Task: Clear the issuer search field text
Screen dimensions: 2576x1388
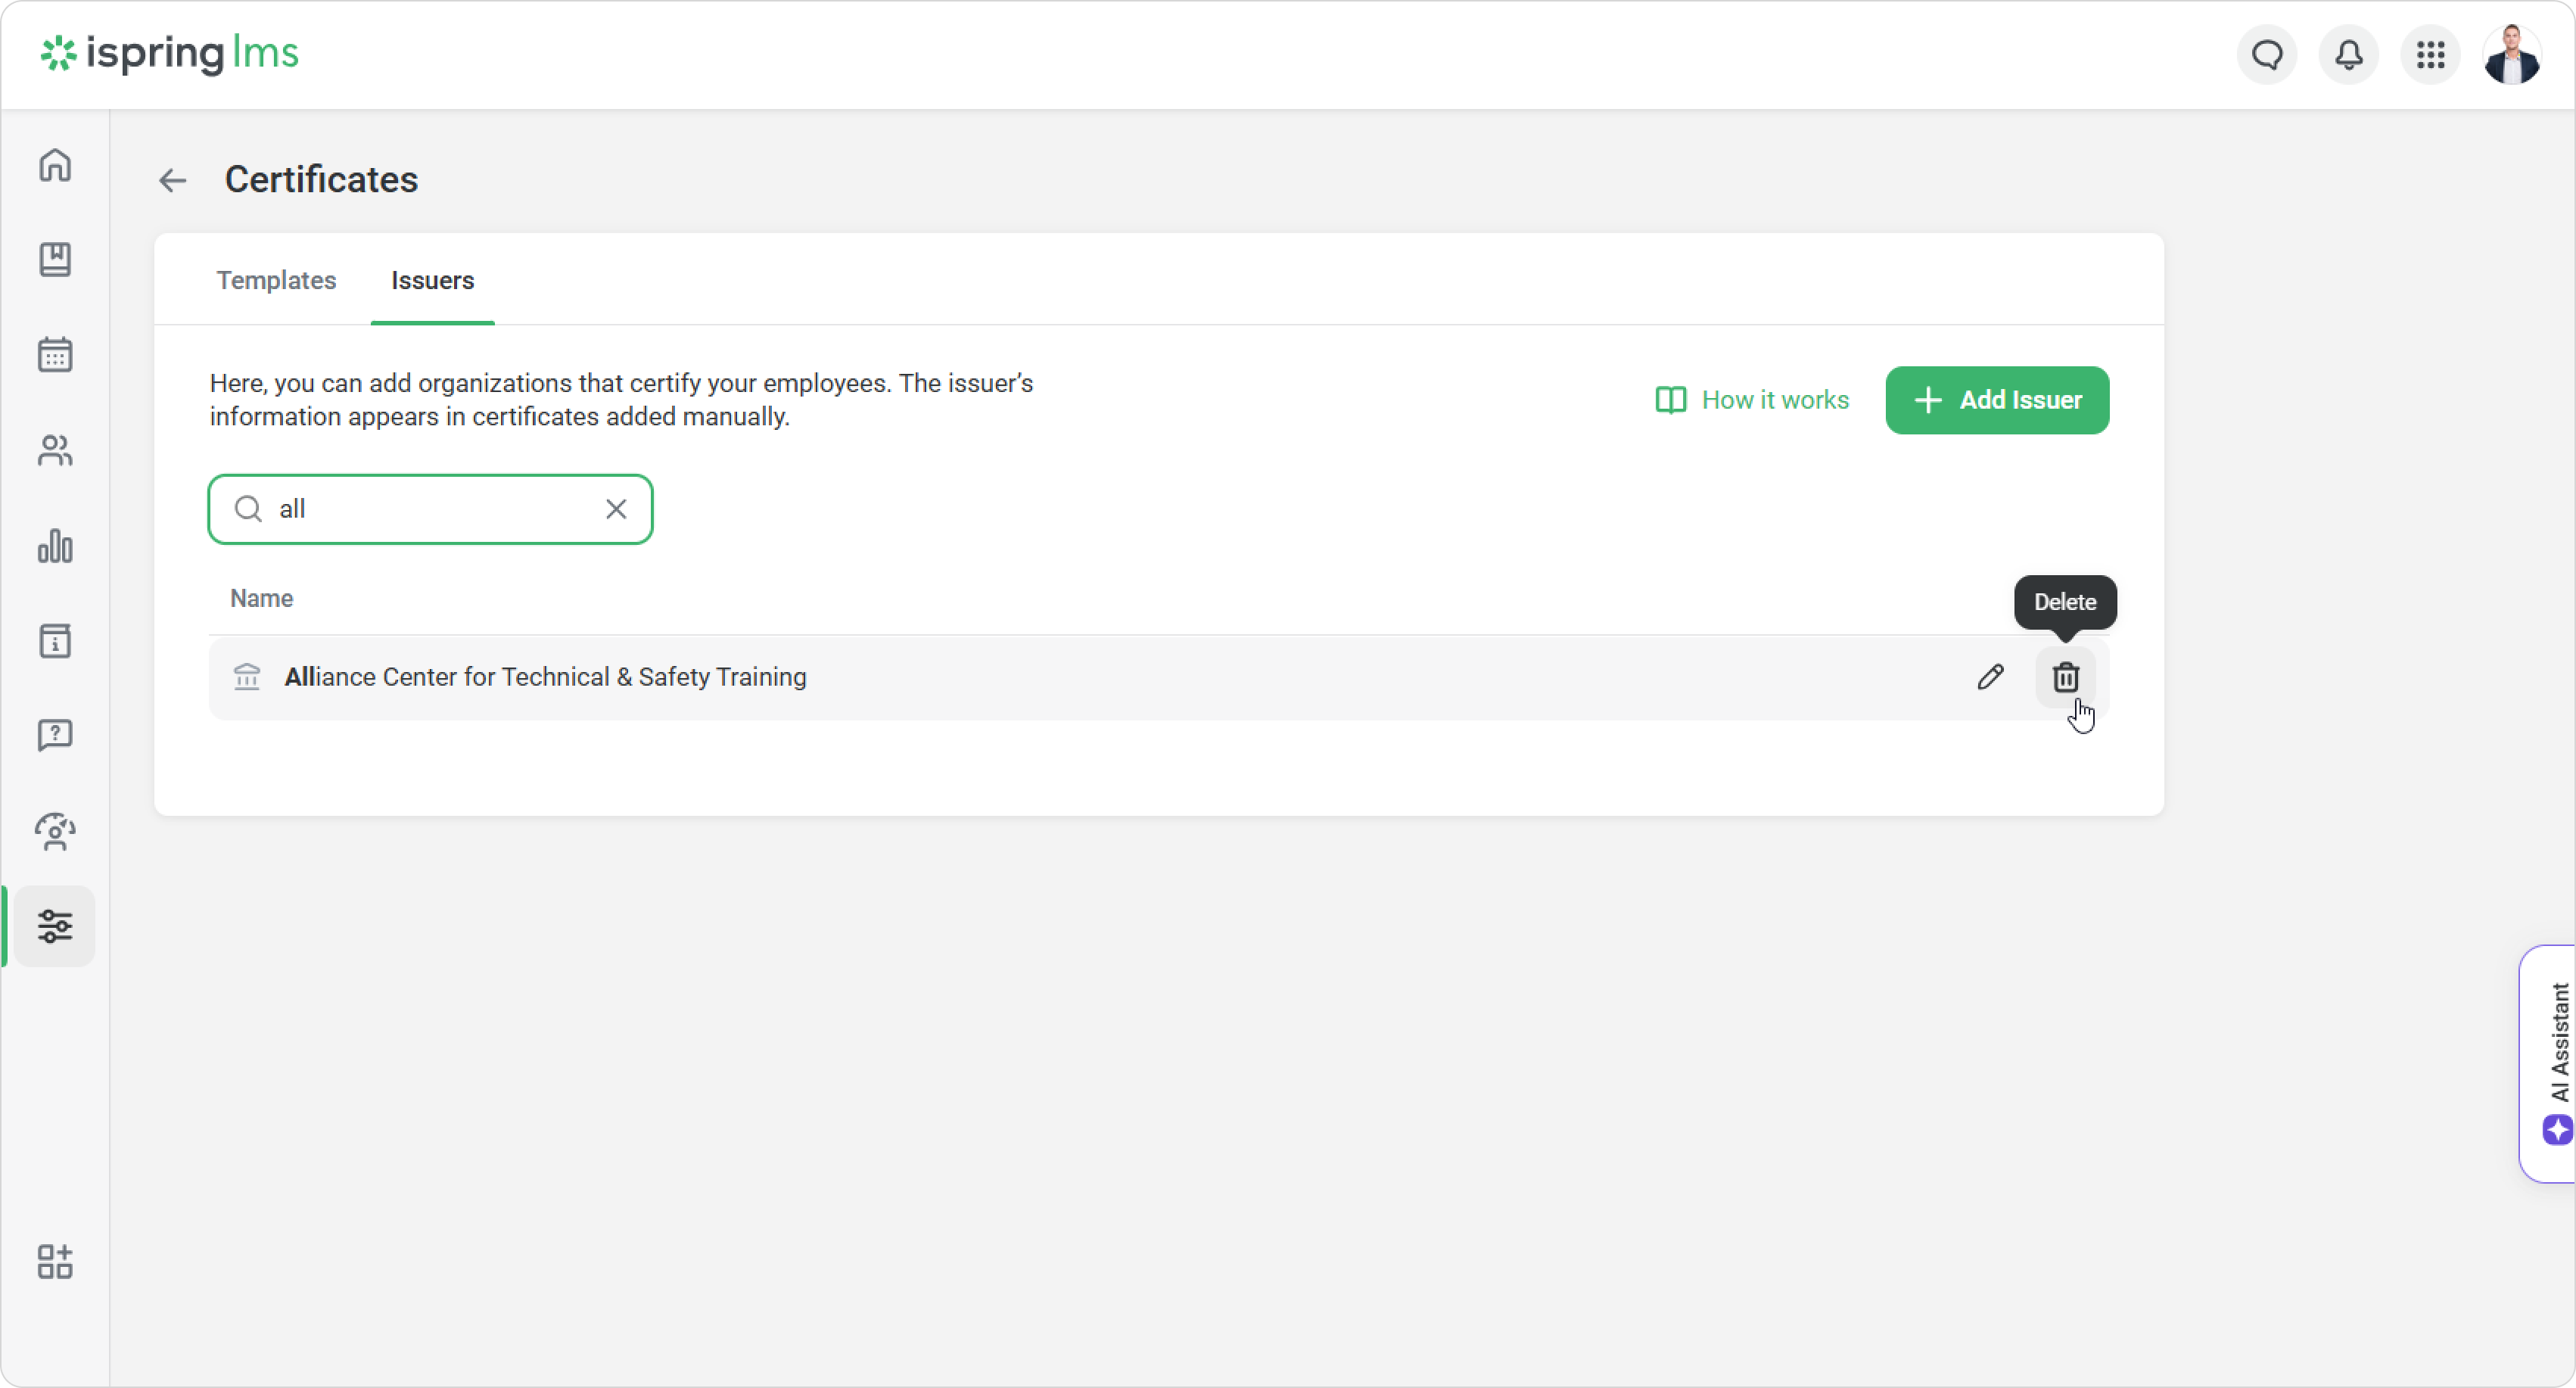Action: (x=616, y=509)
